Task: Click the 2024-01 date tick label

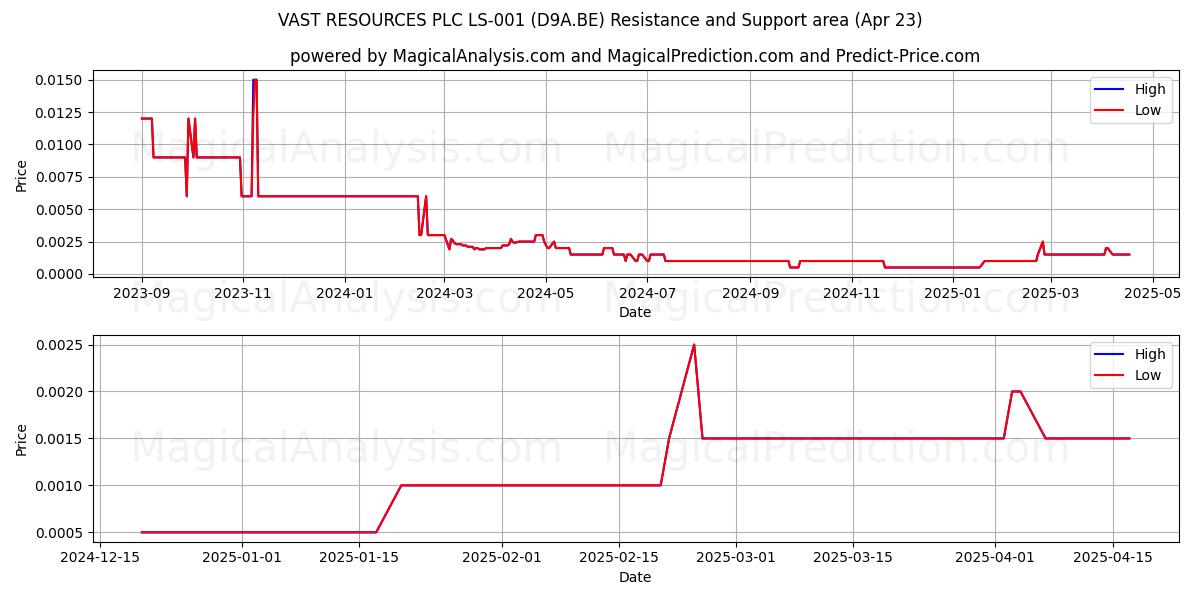Action: (345, 293)
